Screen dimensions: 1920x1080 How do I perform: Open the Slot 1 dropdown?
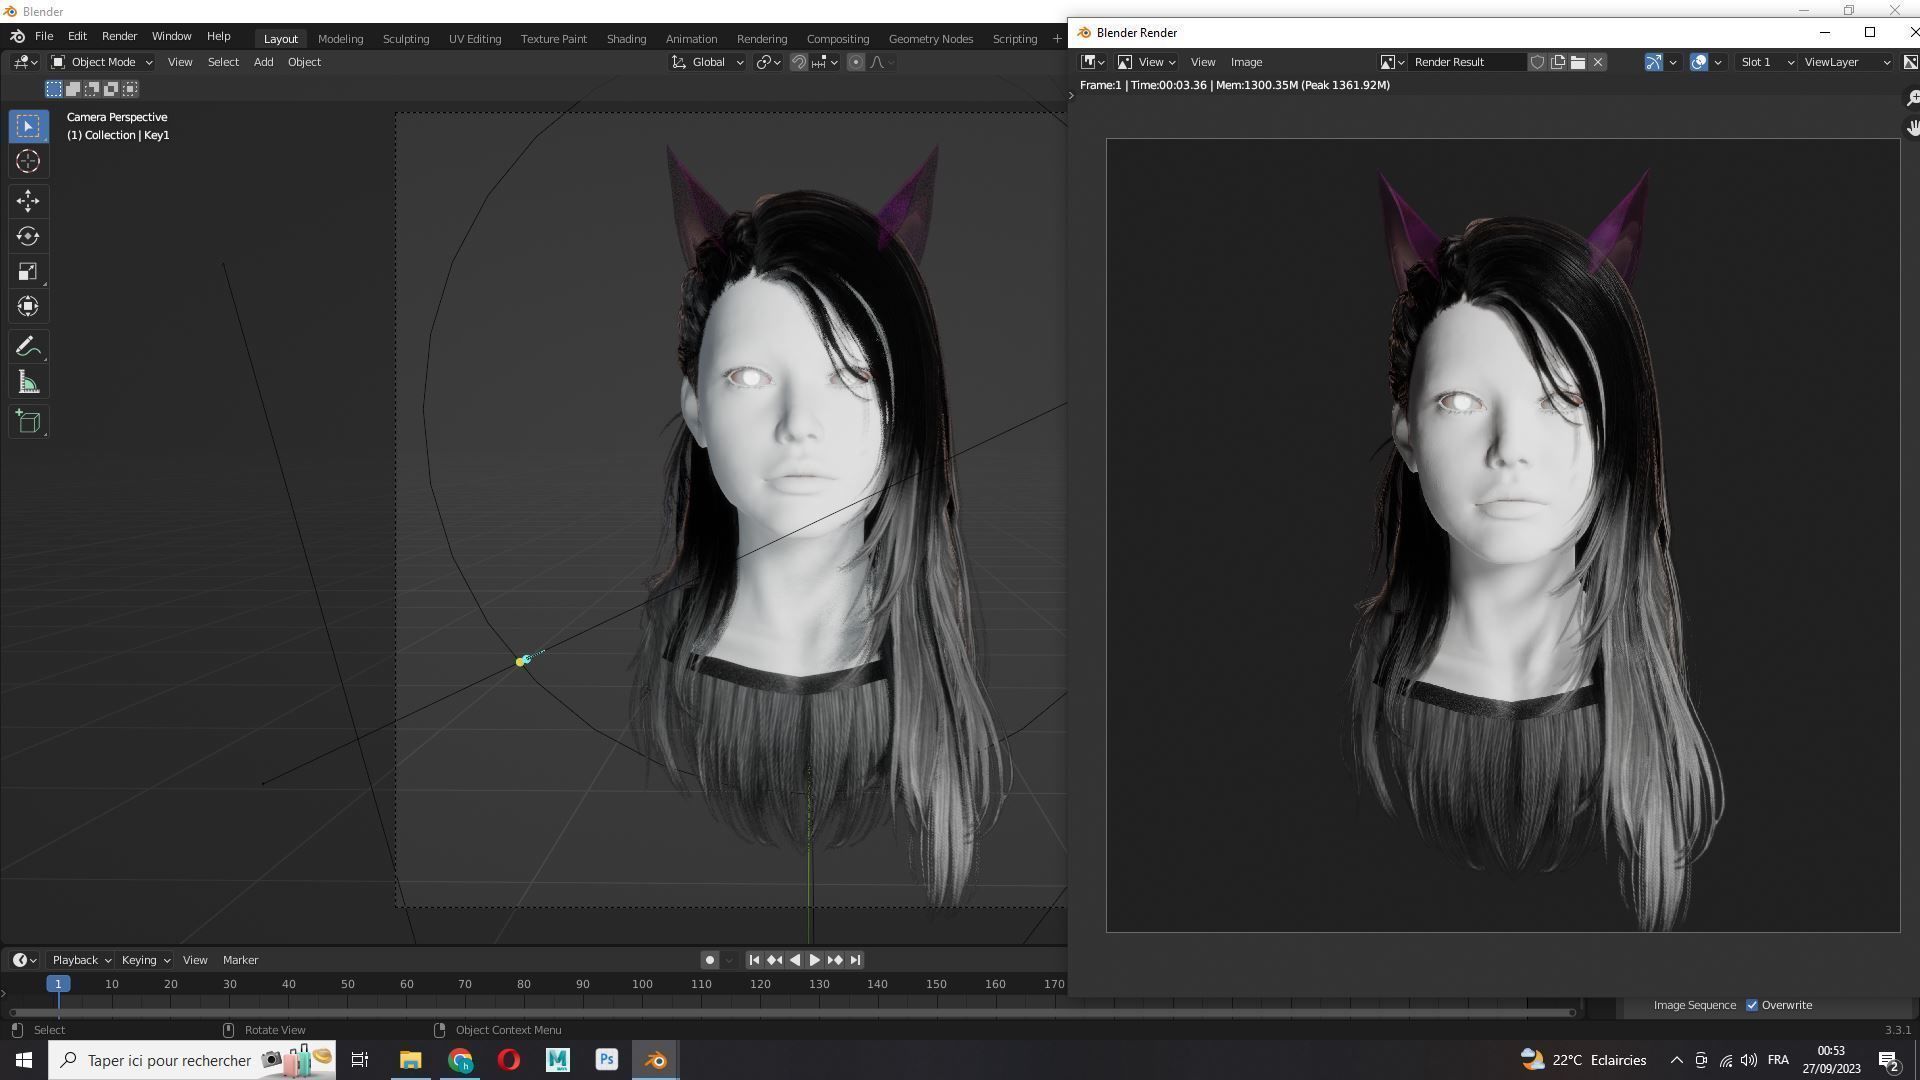tap(1766, 62)
